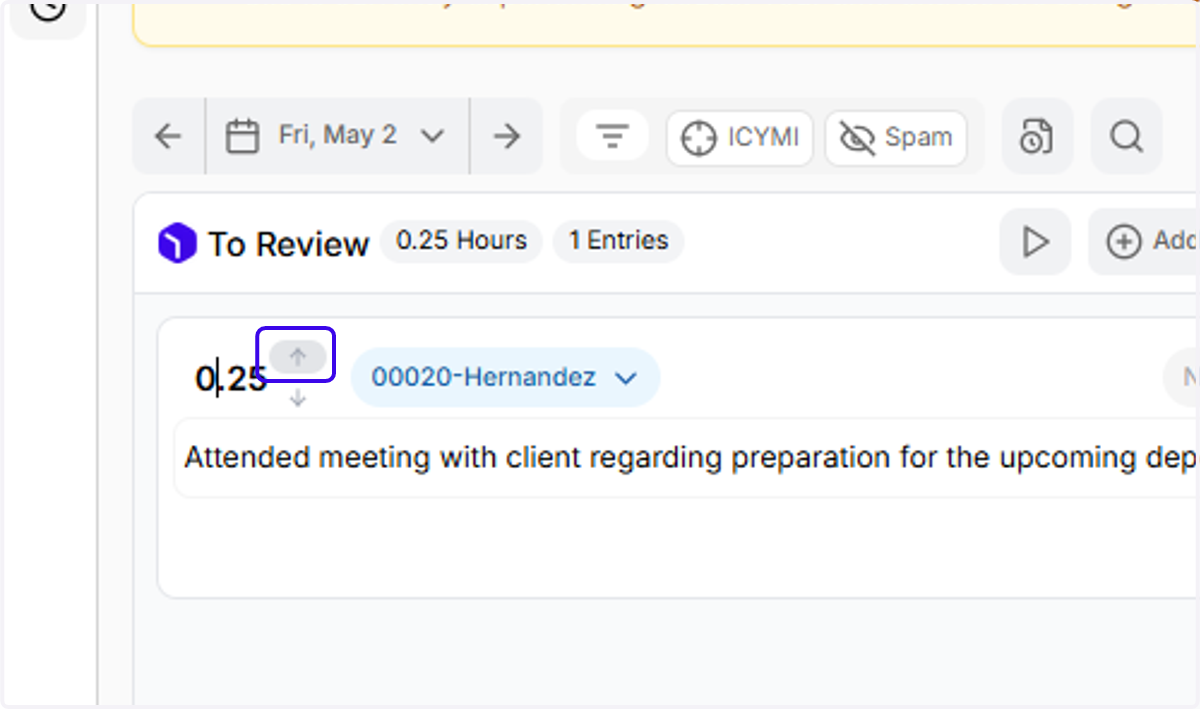Image resolution: width=1200 pixels, height=709 pixels.
Task: Go to the next day arrow
Action: tap(507, 136)
